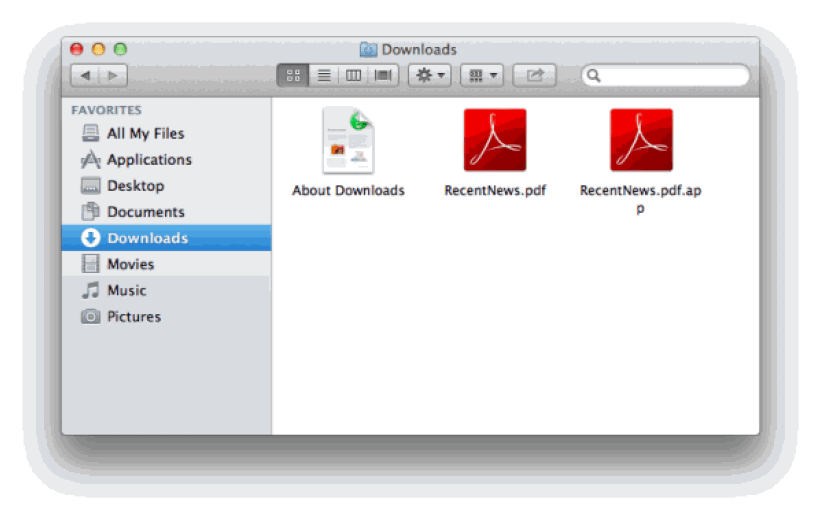Switch to list view
Image resolution: width=822 pixels, height=521 pixels.
coord(323,75)
